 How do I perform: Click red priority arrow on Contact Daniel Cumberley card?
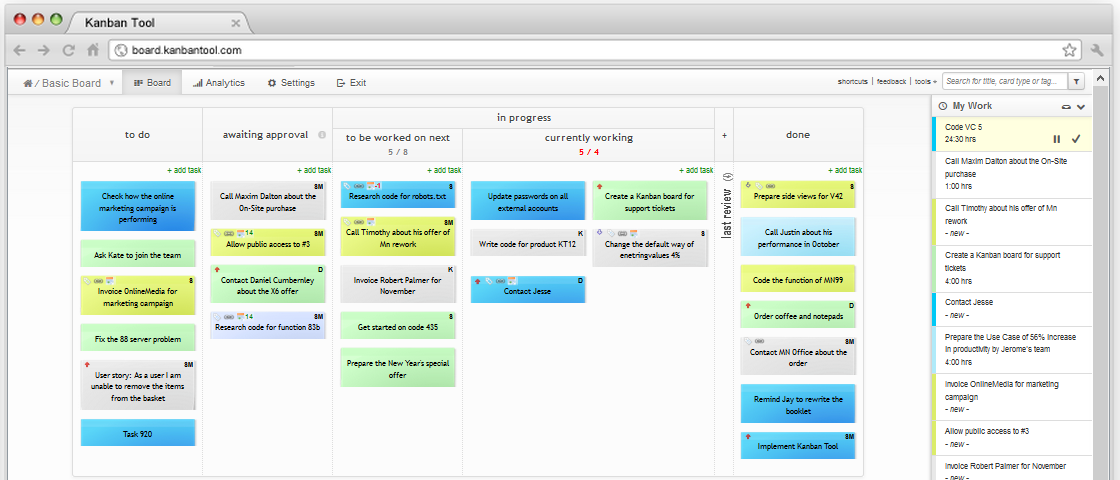pos(216,270)
